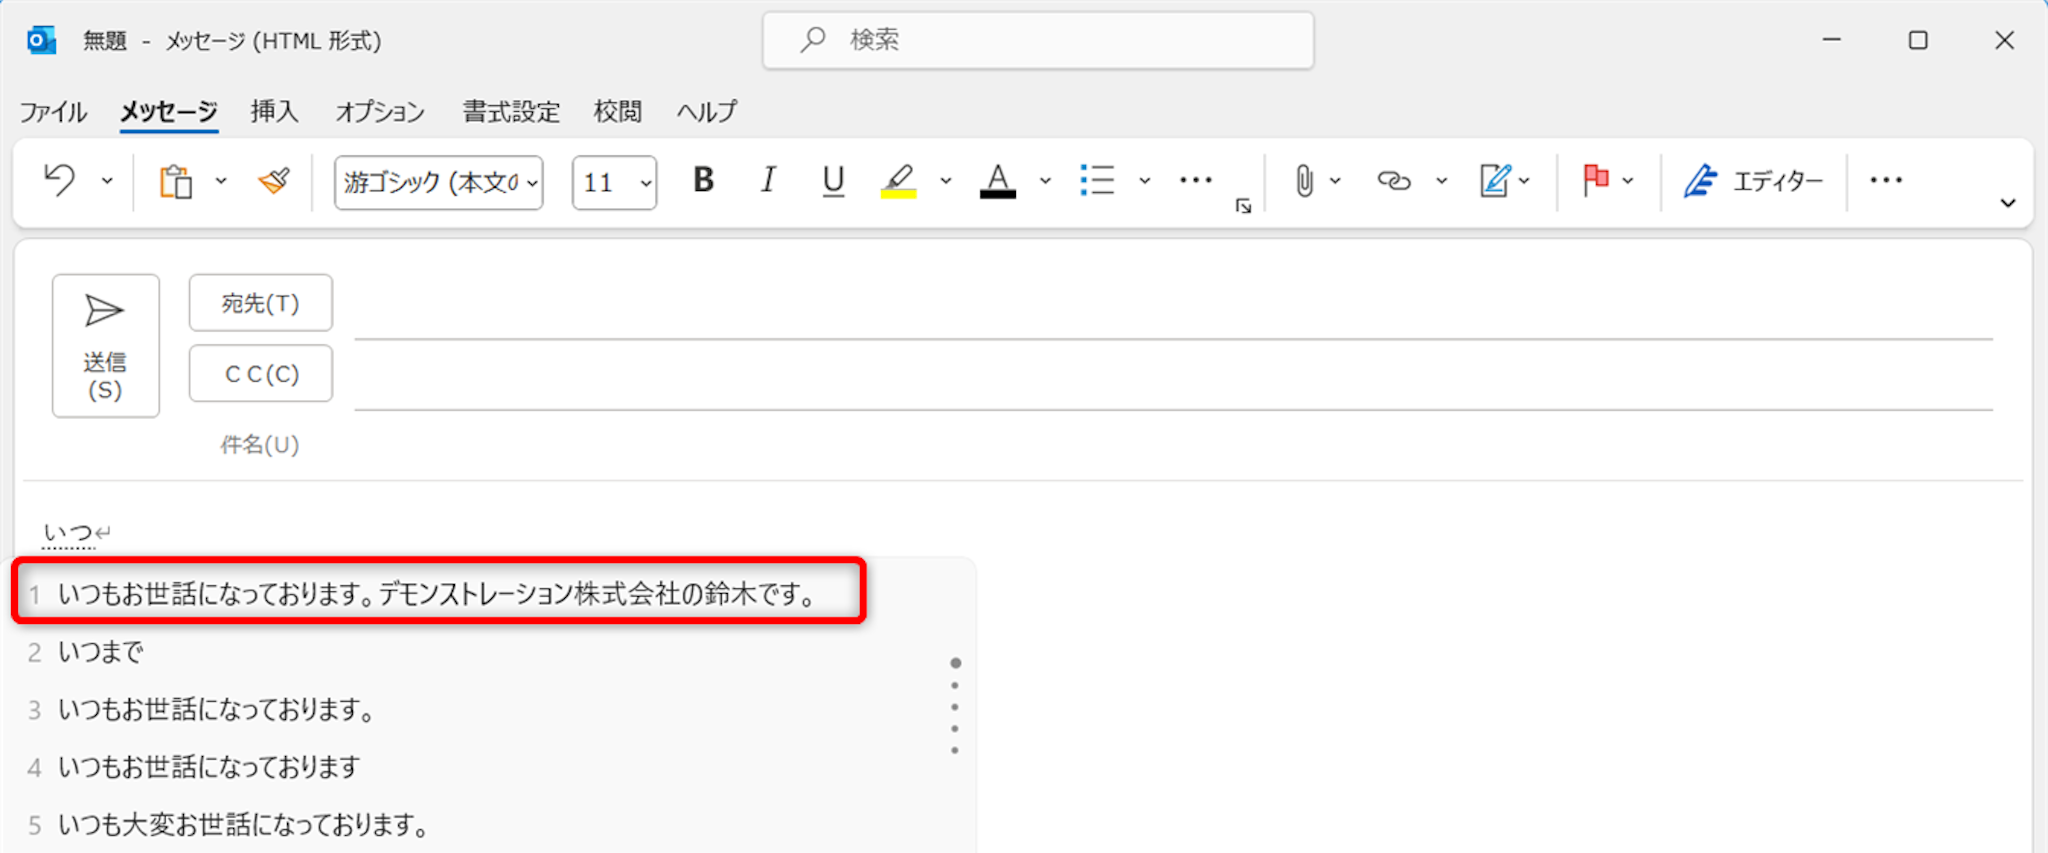Screen dimensions: 2048x853
Task: Click the Signature pen icon
Action: click(x=1494, y=181)
